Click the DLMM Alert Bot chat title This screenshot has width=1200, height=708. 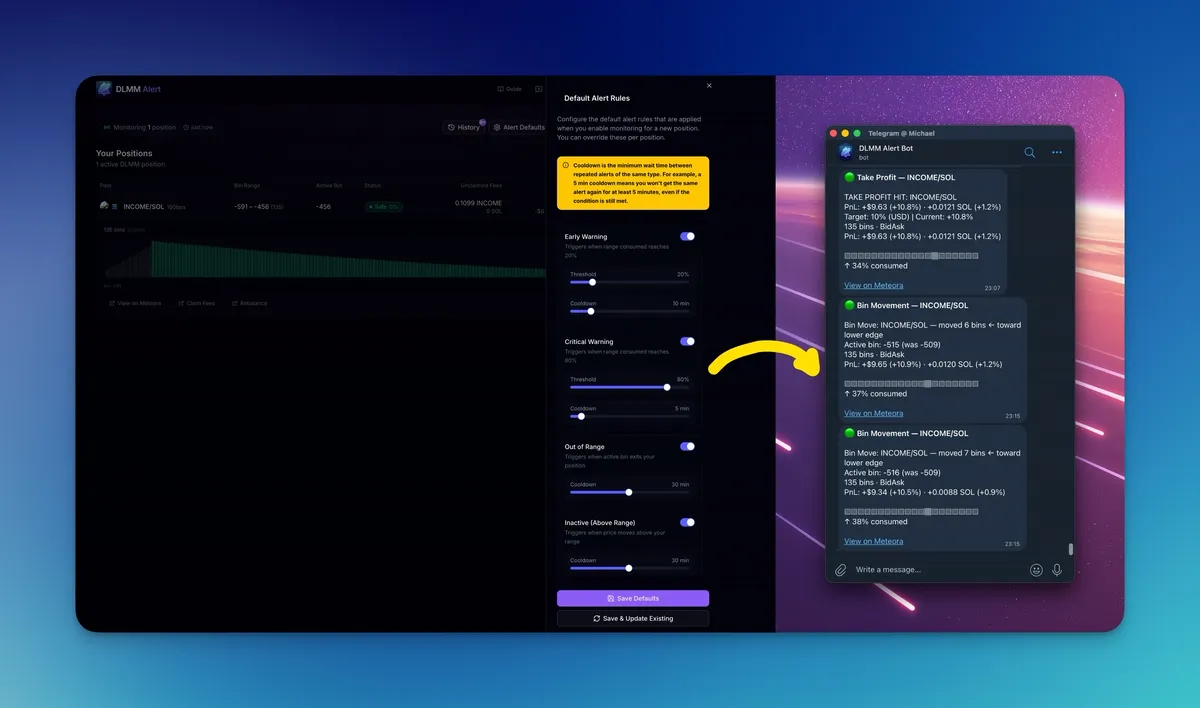point(886,148)
